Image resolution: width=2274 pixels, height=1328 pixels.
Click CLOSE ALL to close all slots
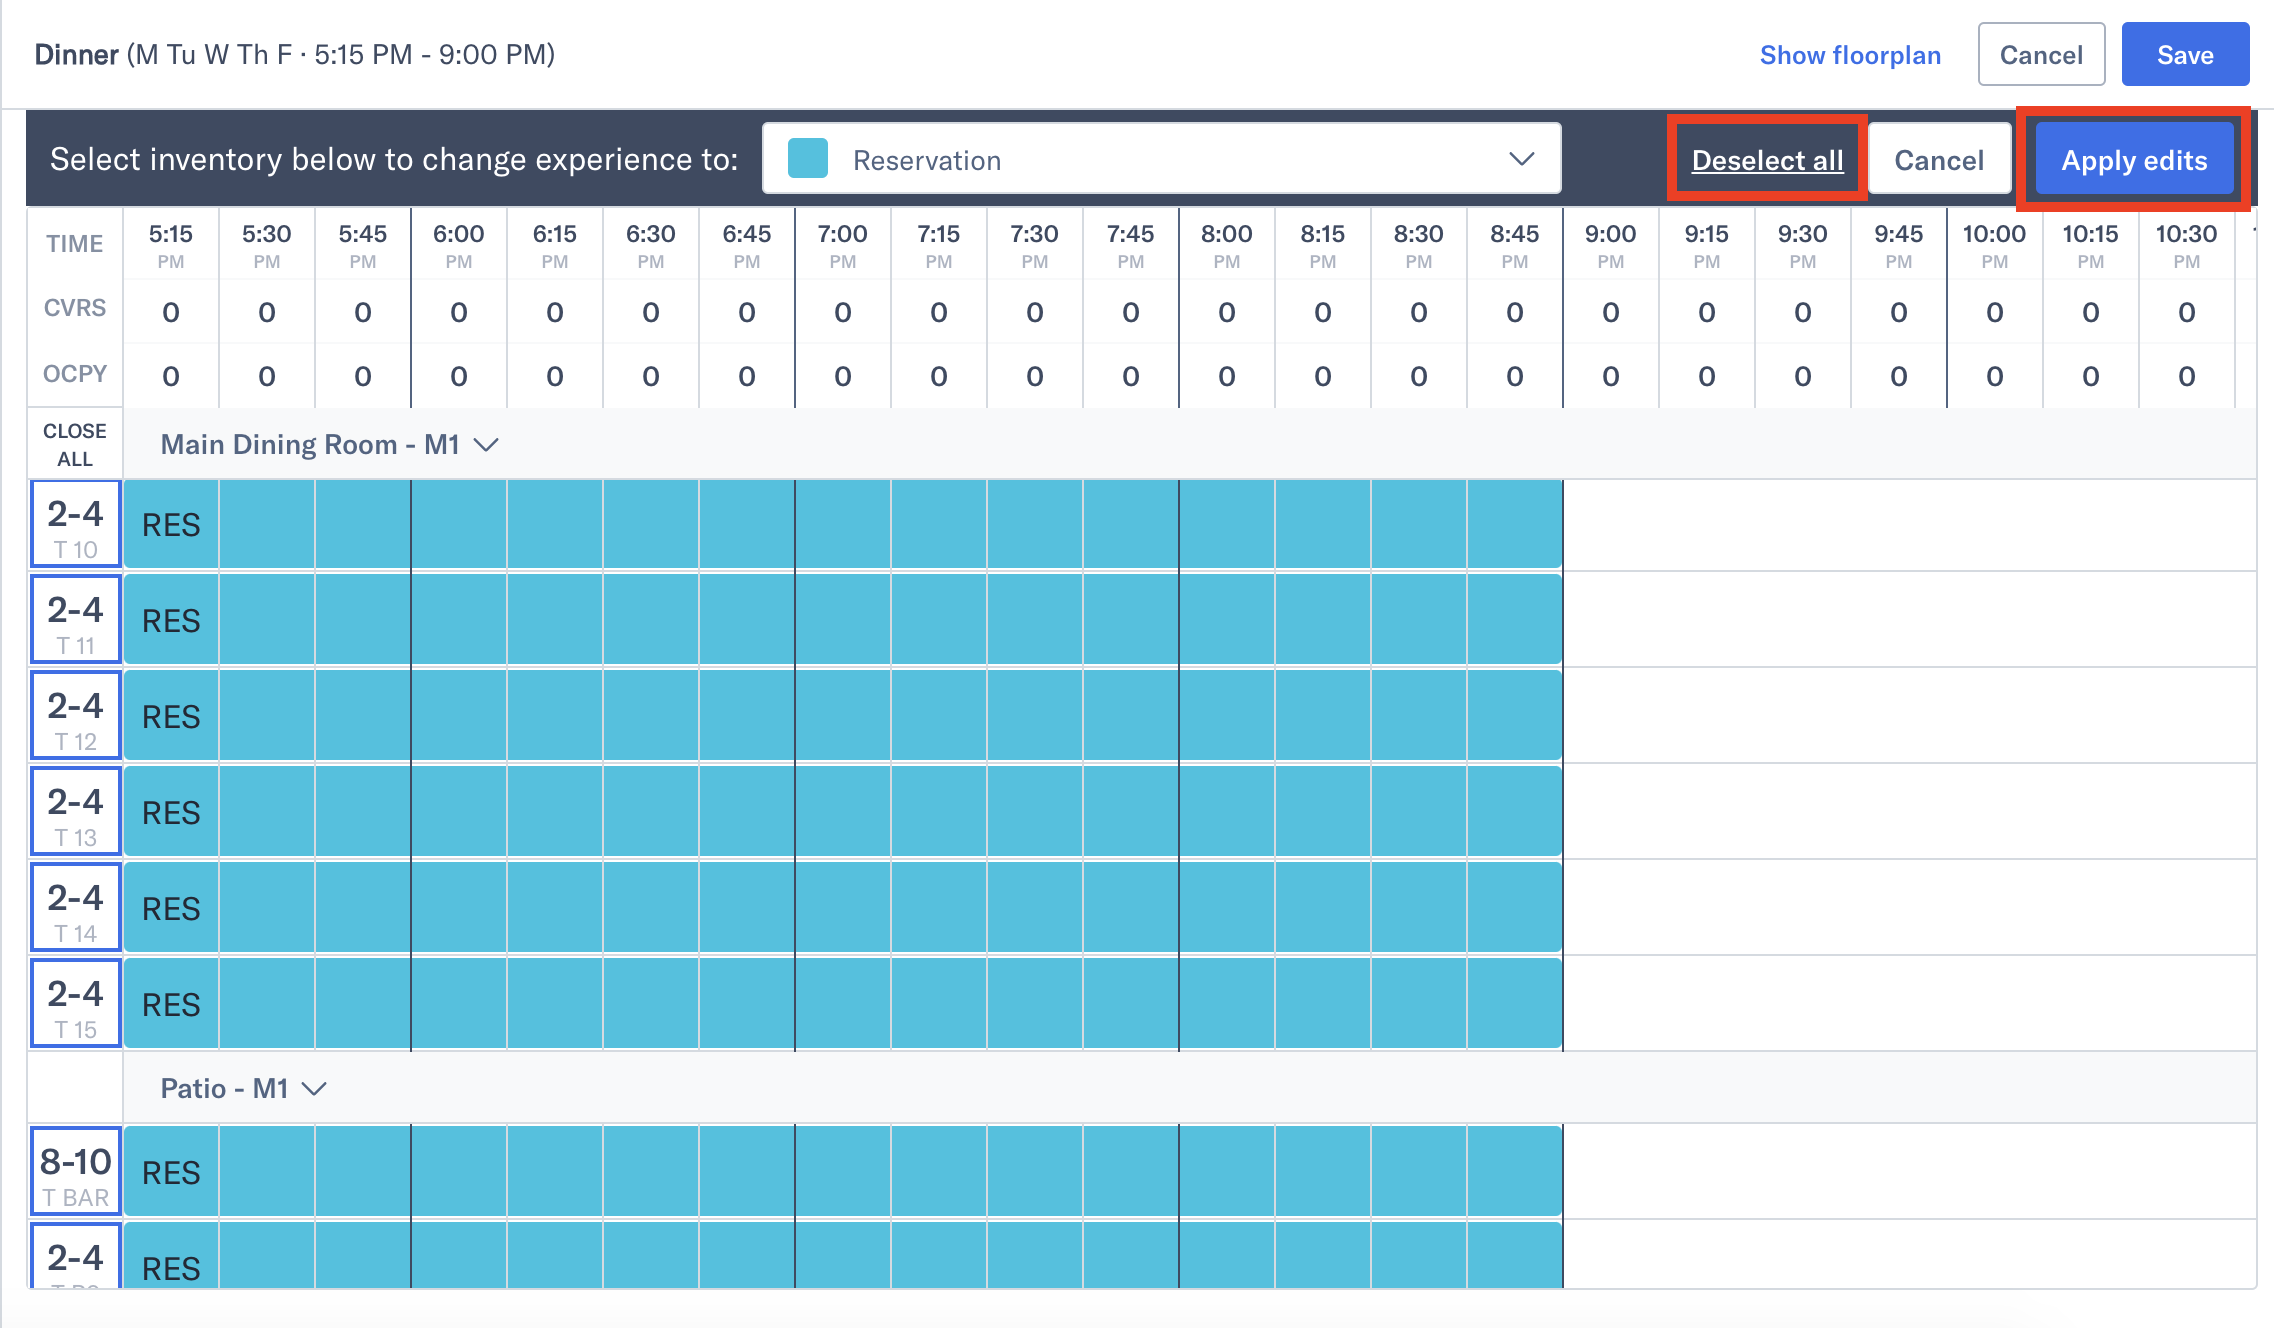coord(74,443)
